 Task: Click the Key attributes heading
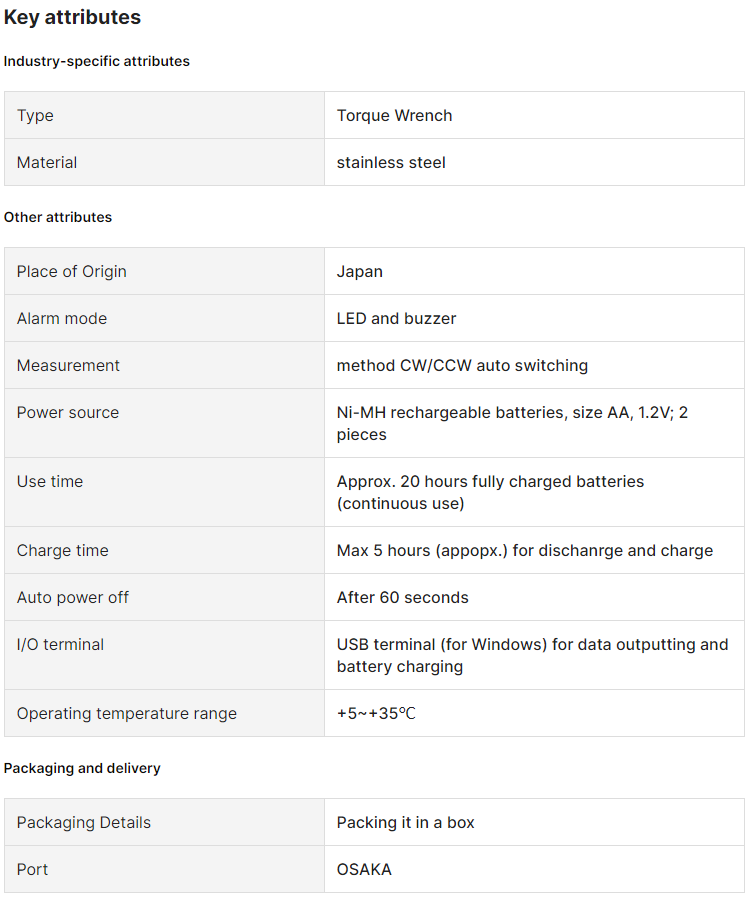72,17
